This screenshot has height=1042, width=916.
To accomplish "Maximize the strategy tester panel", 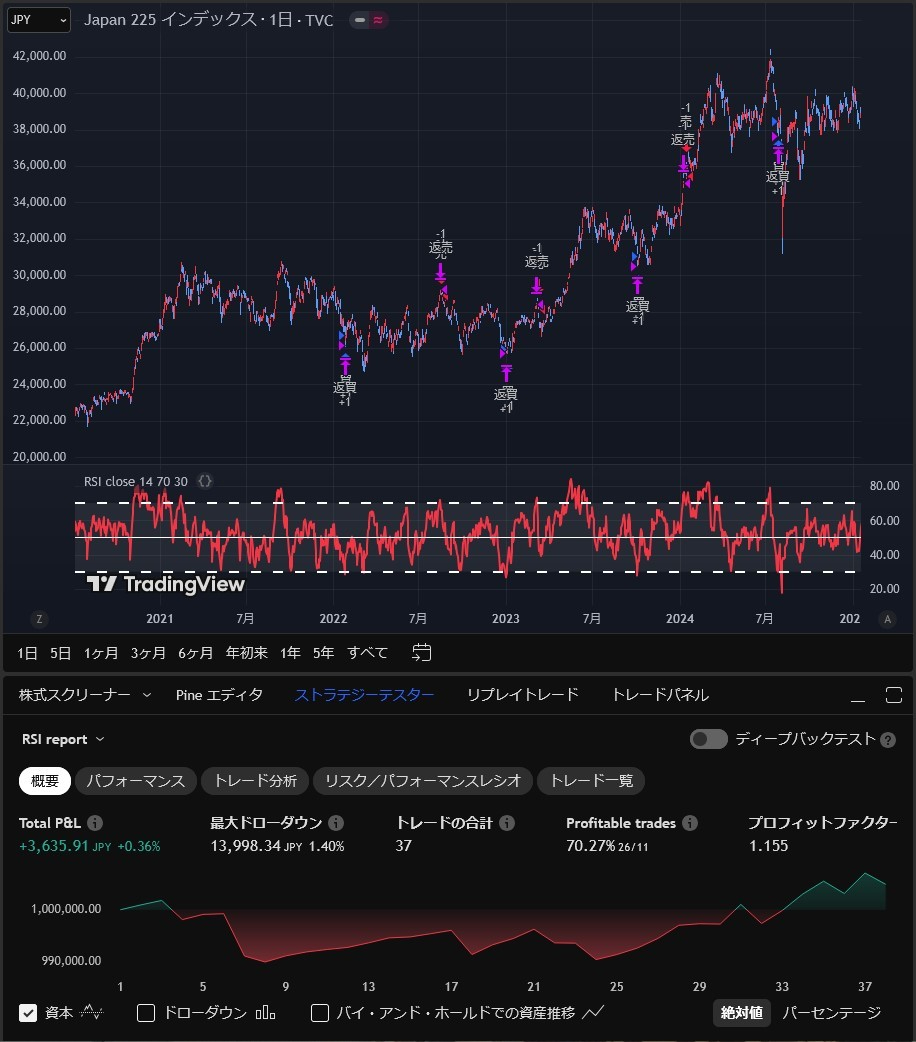I will (895, 694).
